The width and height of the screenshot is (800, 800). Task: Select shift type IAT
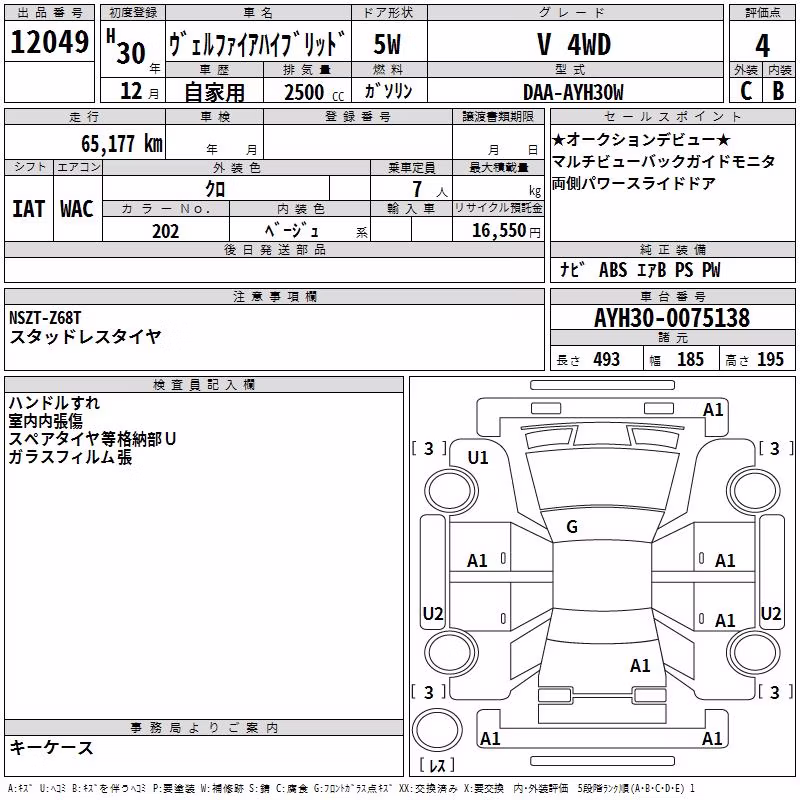[x=29, y=209]
